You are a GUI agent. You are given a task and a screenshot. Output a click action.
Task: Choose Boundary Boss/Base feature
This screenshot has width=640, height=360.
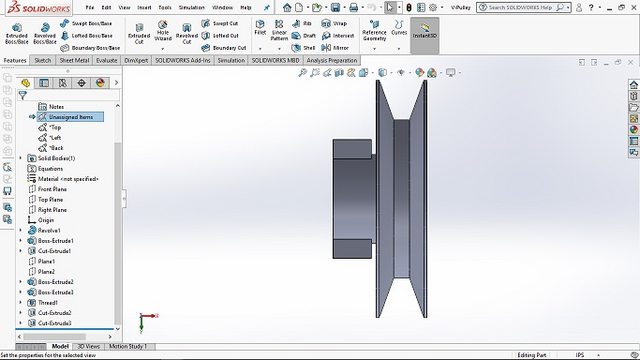coord(90,48)
